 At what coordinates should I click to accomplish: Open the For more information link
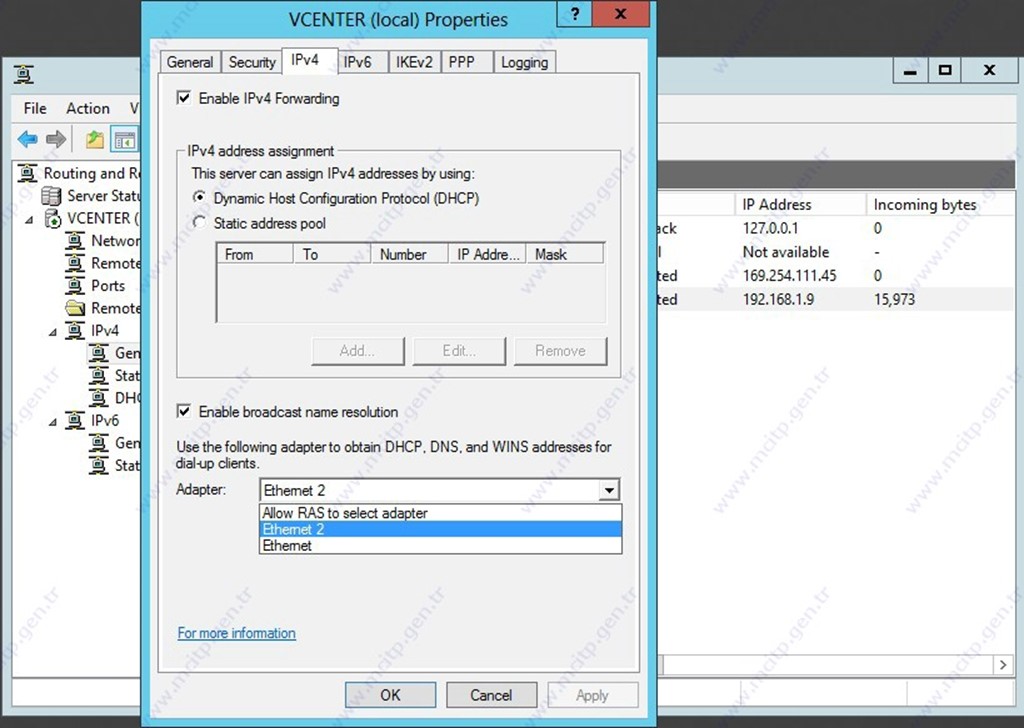(236, 633)
